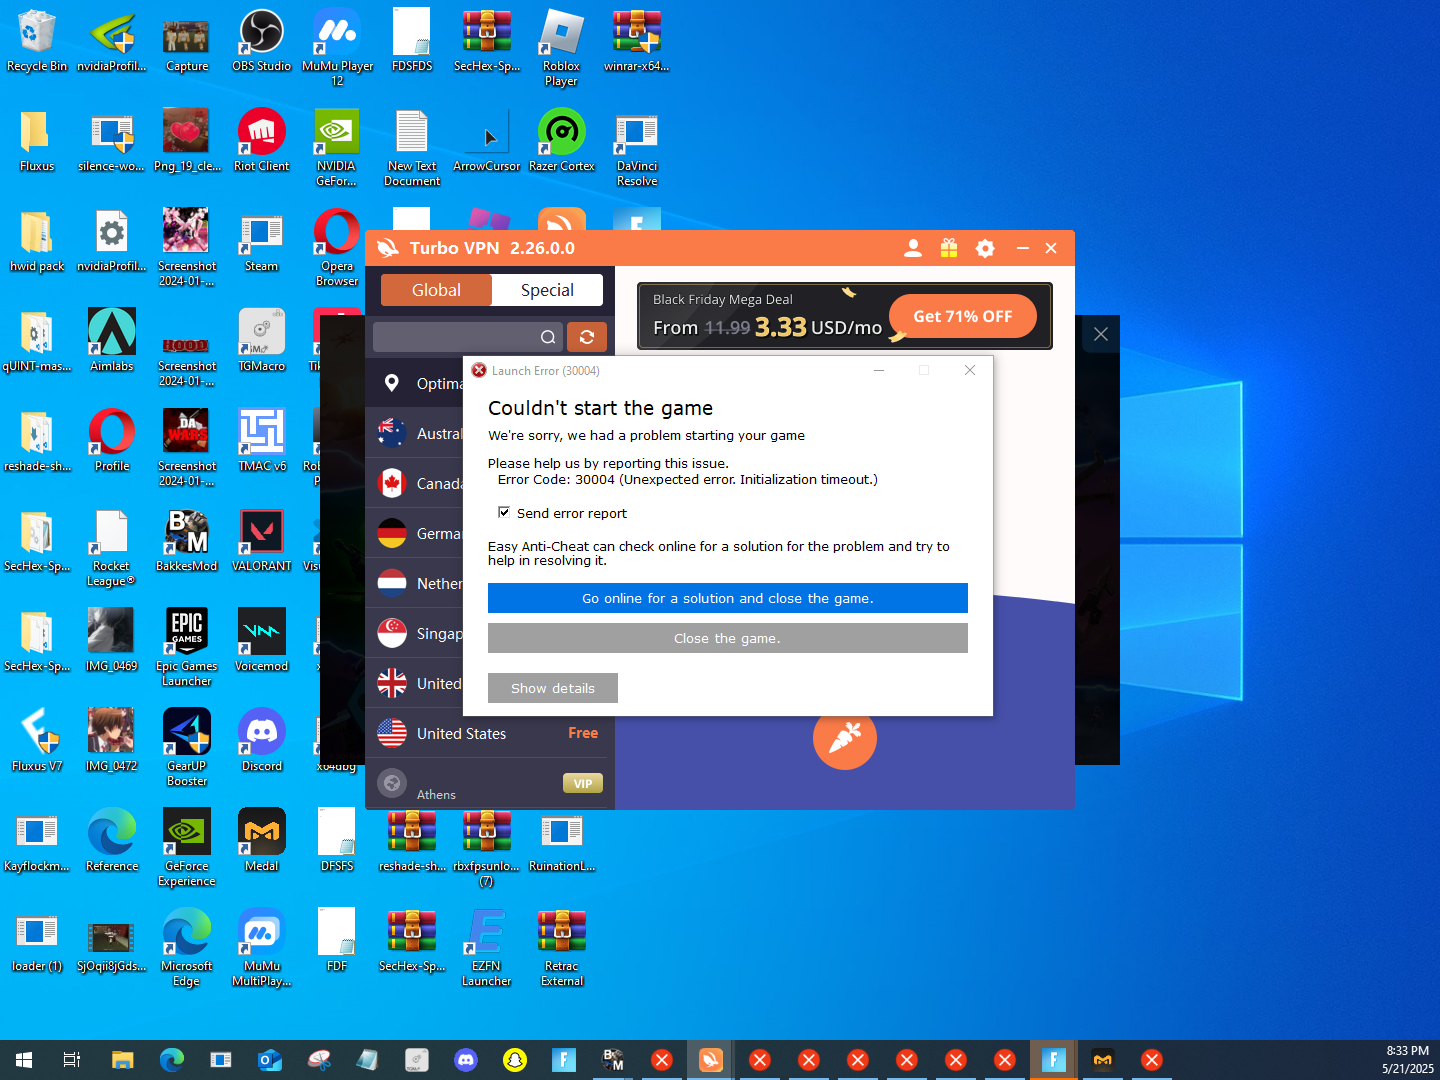
Task: Select the Optimal location entry
Action: (415, 383)
